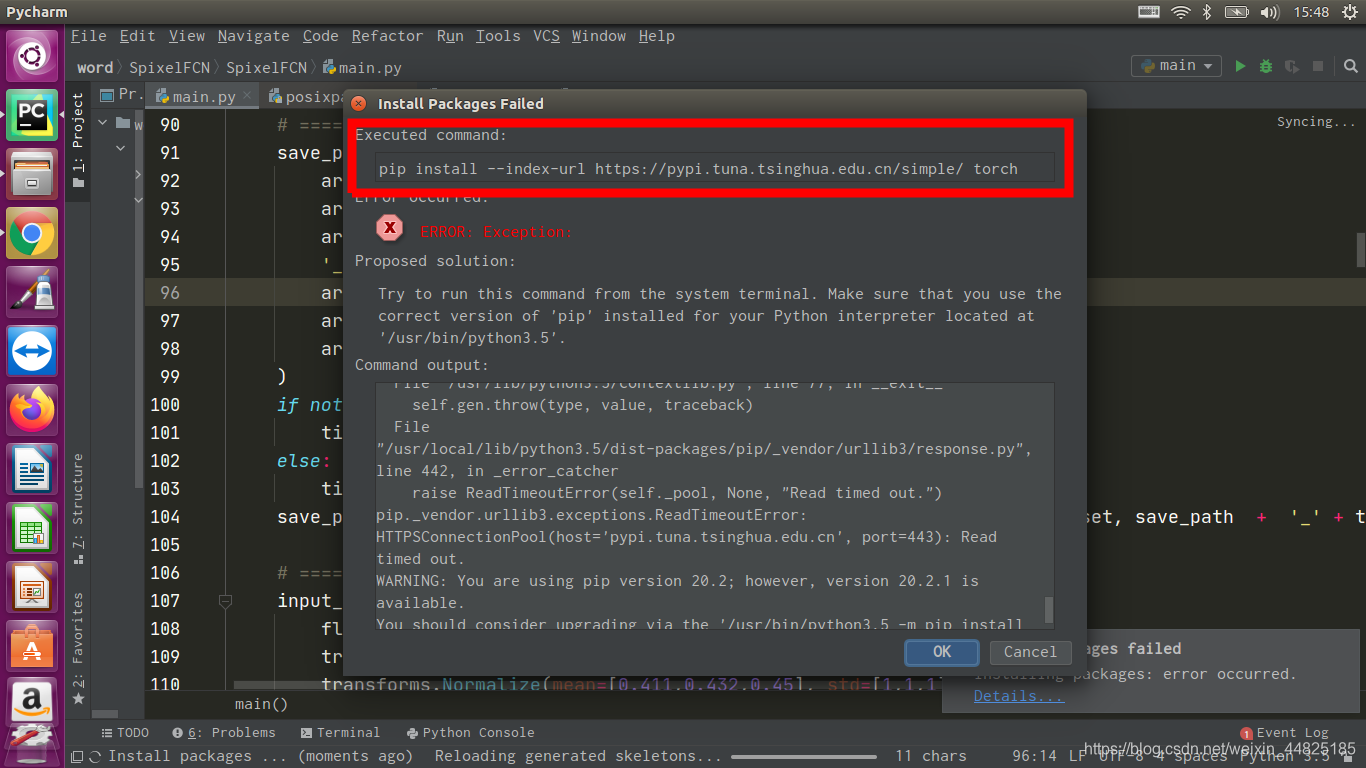Open the PyCharm icon in Ubuntu dock

coord(32,115)
